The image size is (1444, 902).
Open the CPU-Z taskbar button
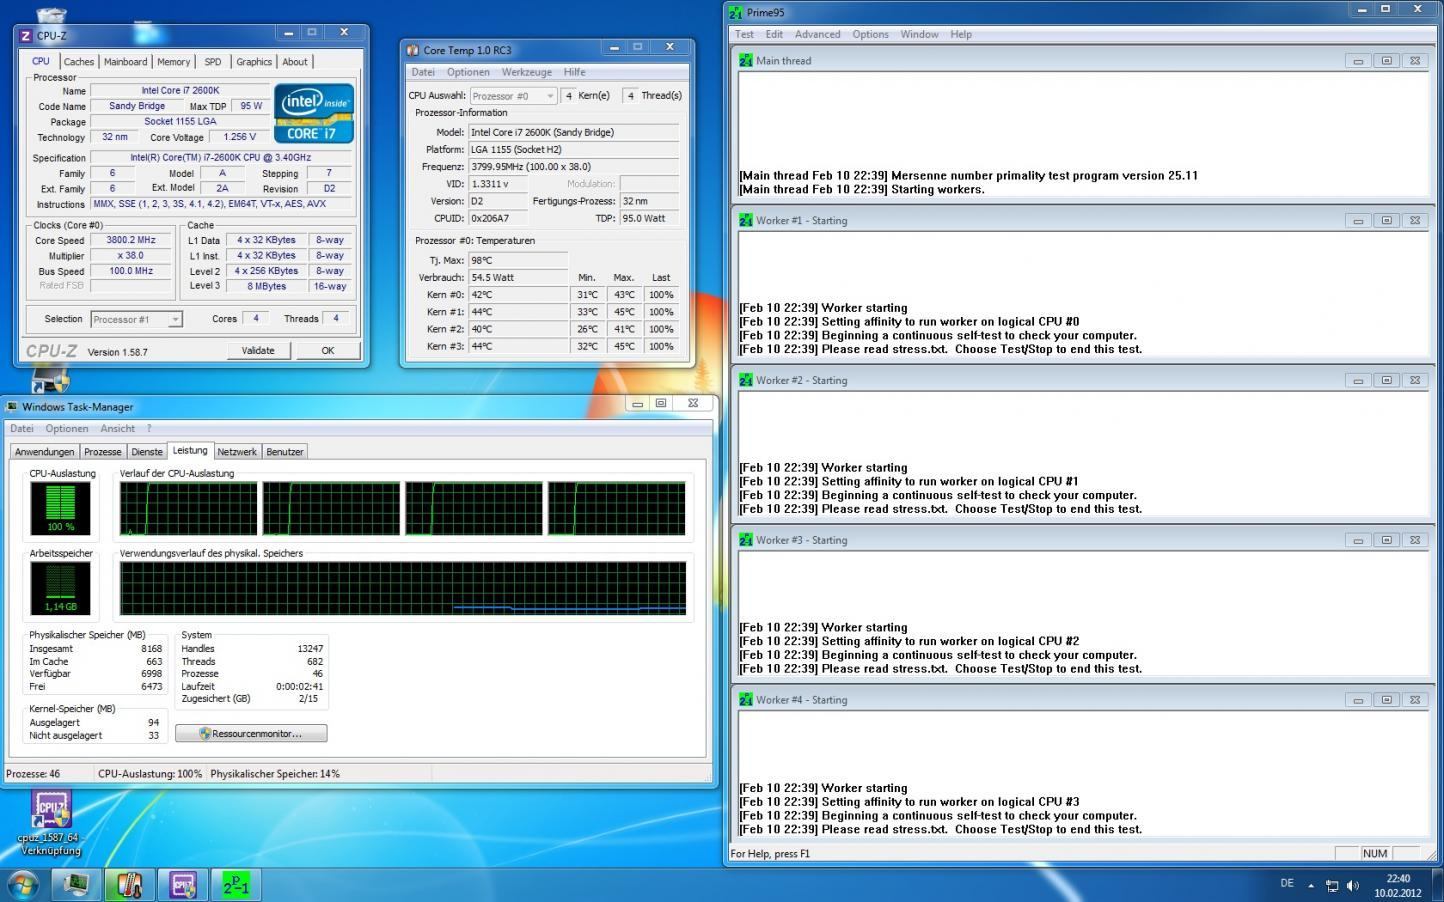tap(182, 885)
